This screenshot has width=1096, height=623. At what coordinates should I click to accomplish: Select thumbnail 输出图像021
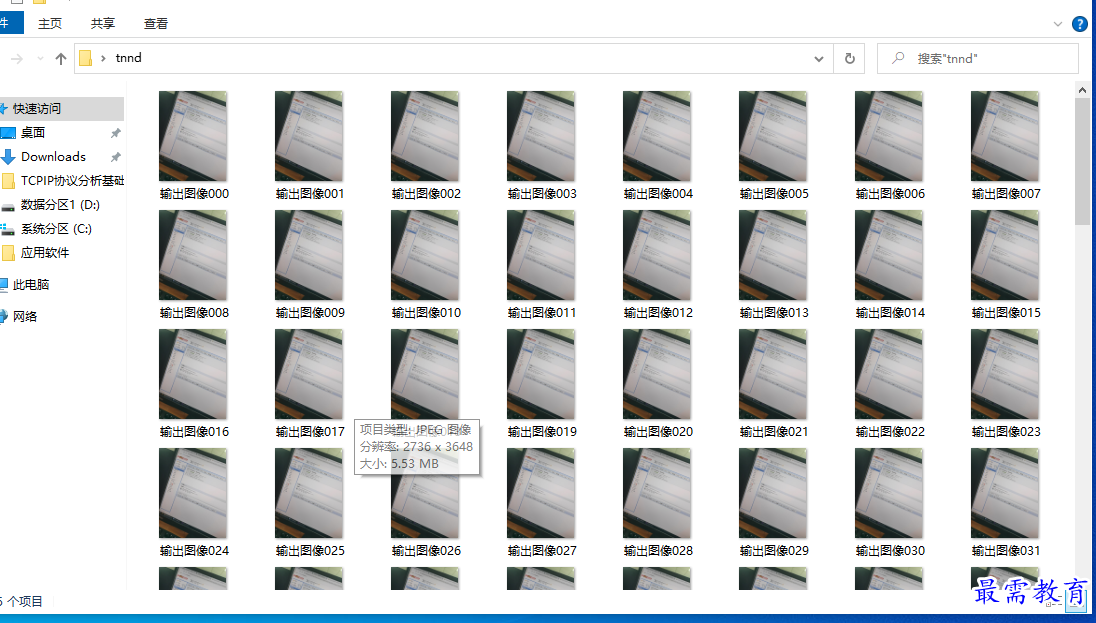coord(773,374)
